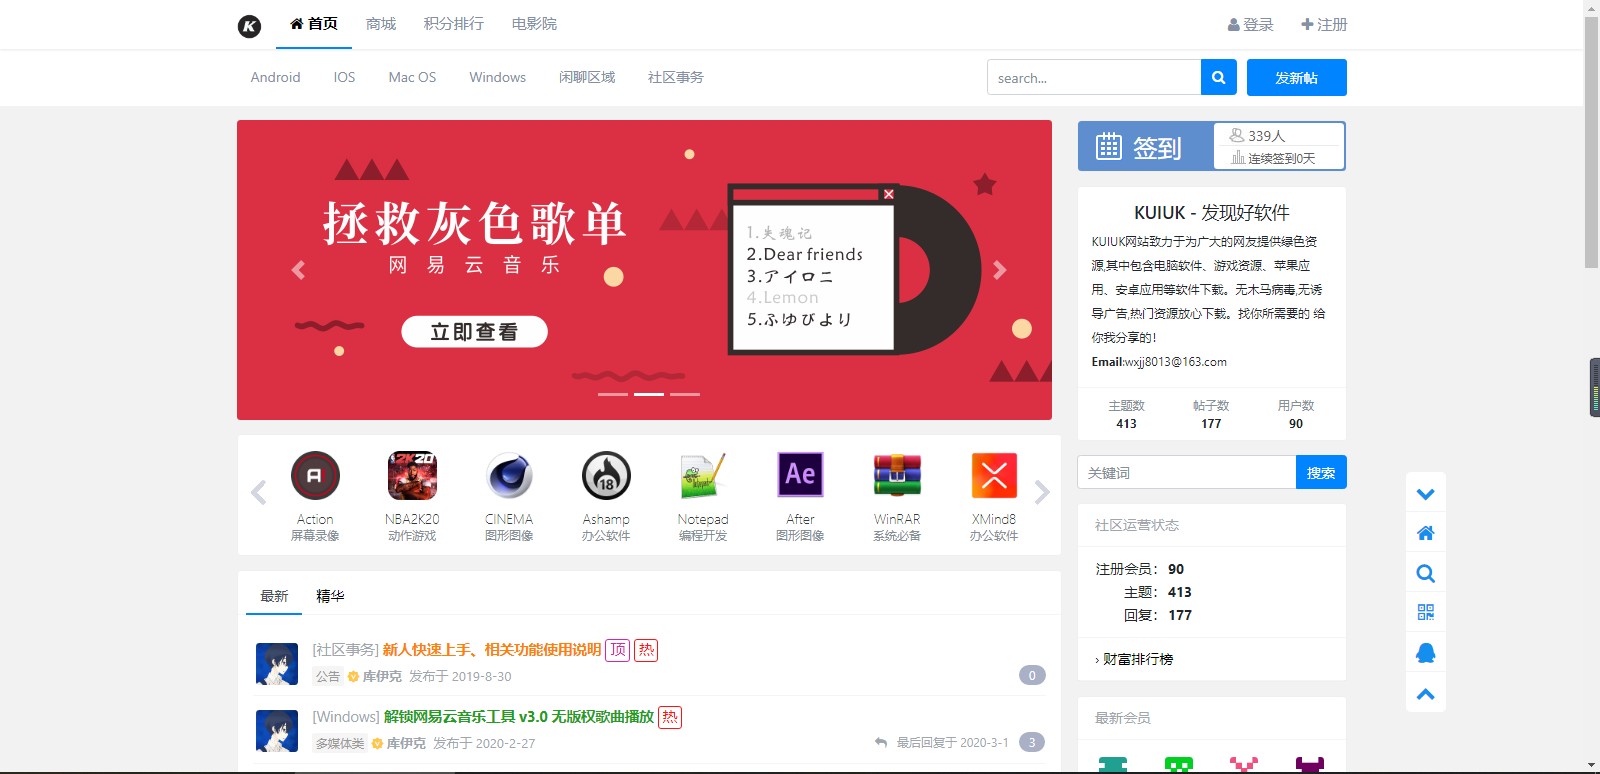Open the Android forum section
Image resolution: width=1600 pixels, height=774 pixels.
pos(275,77)
